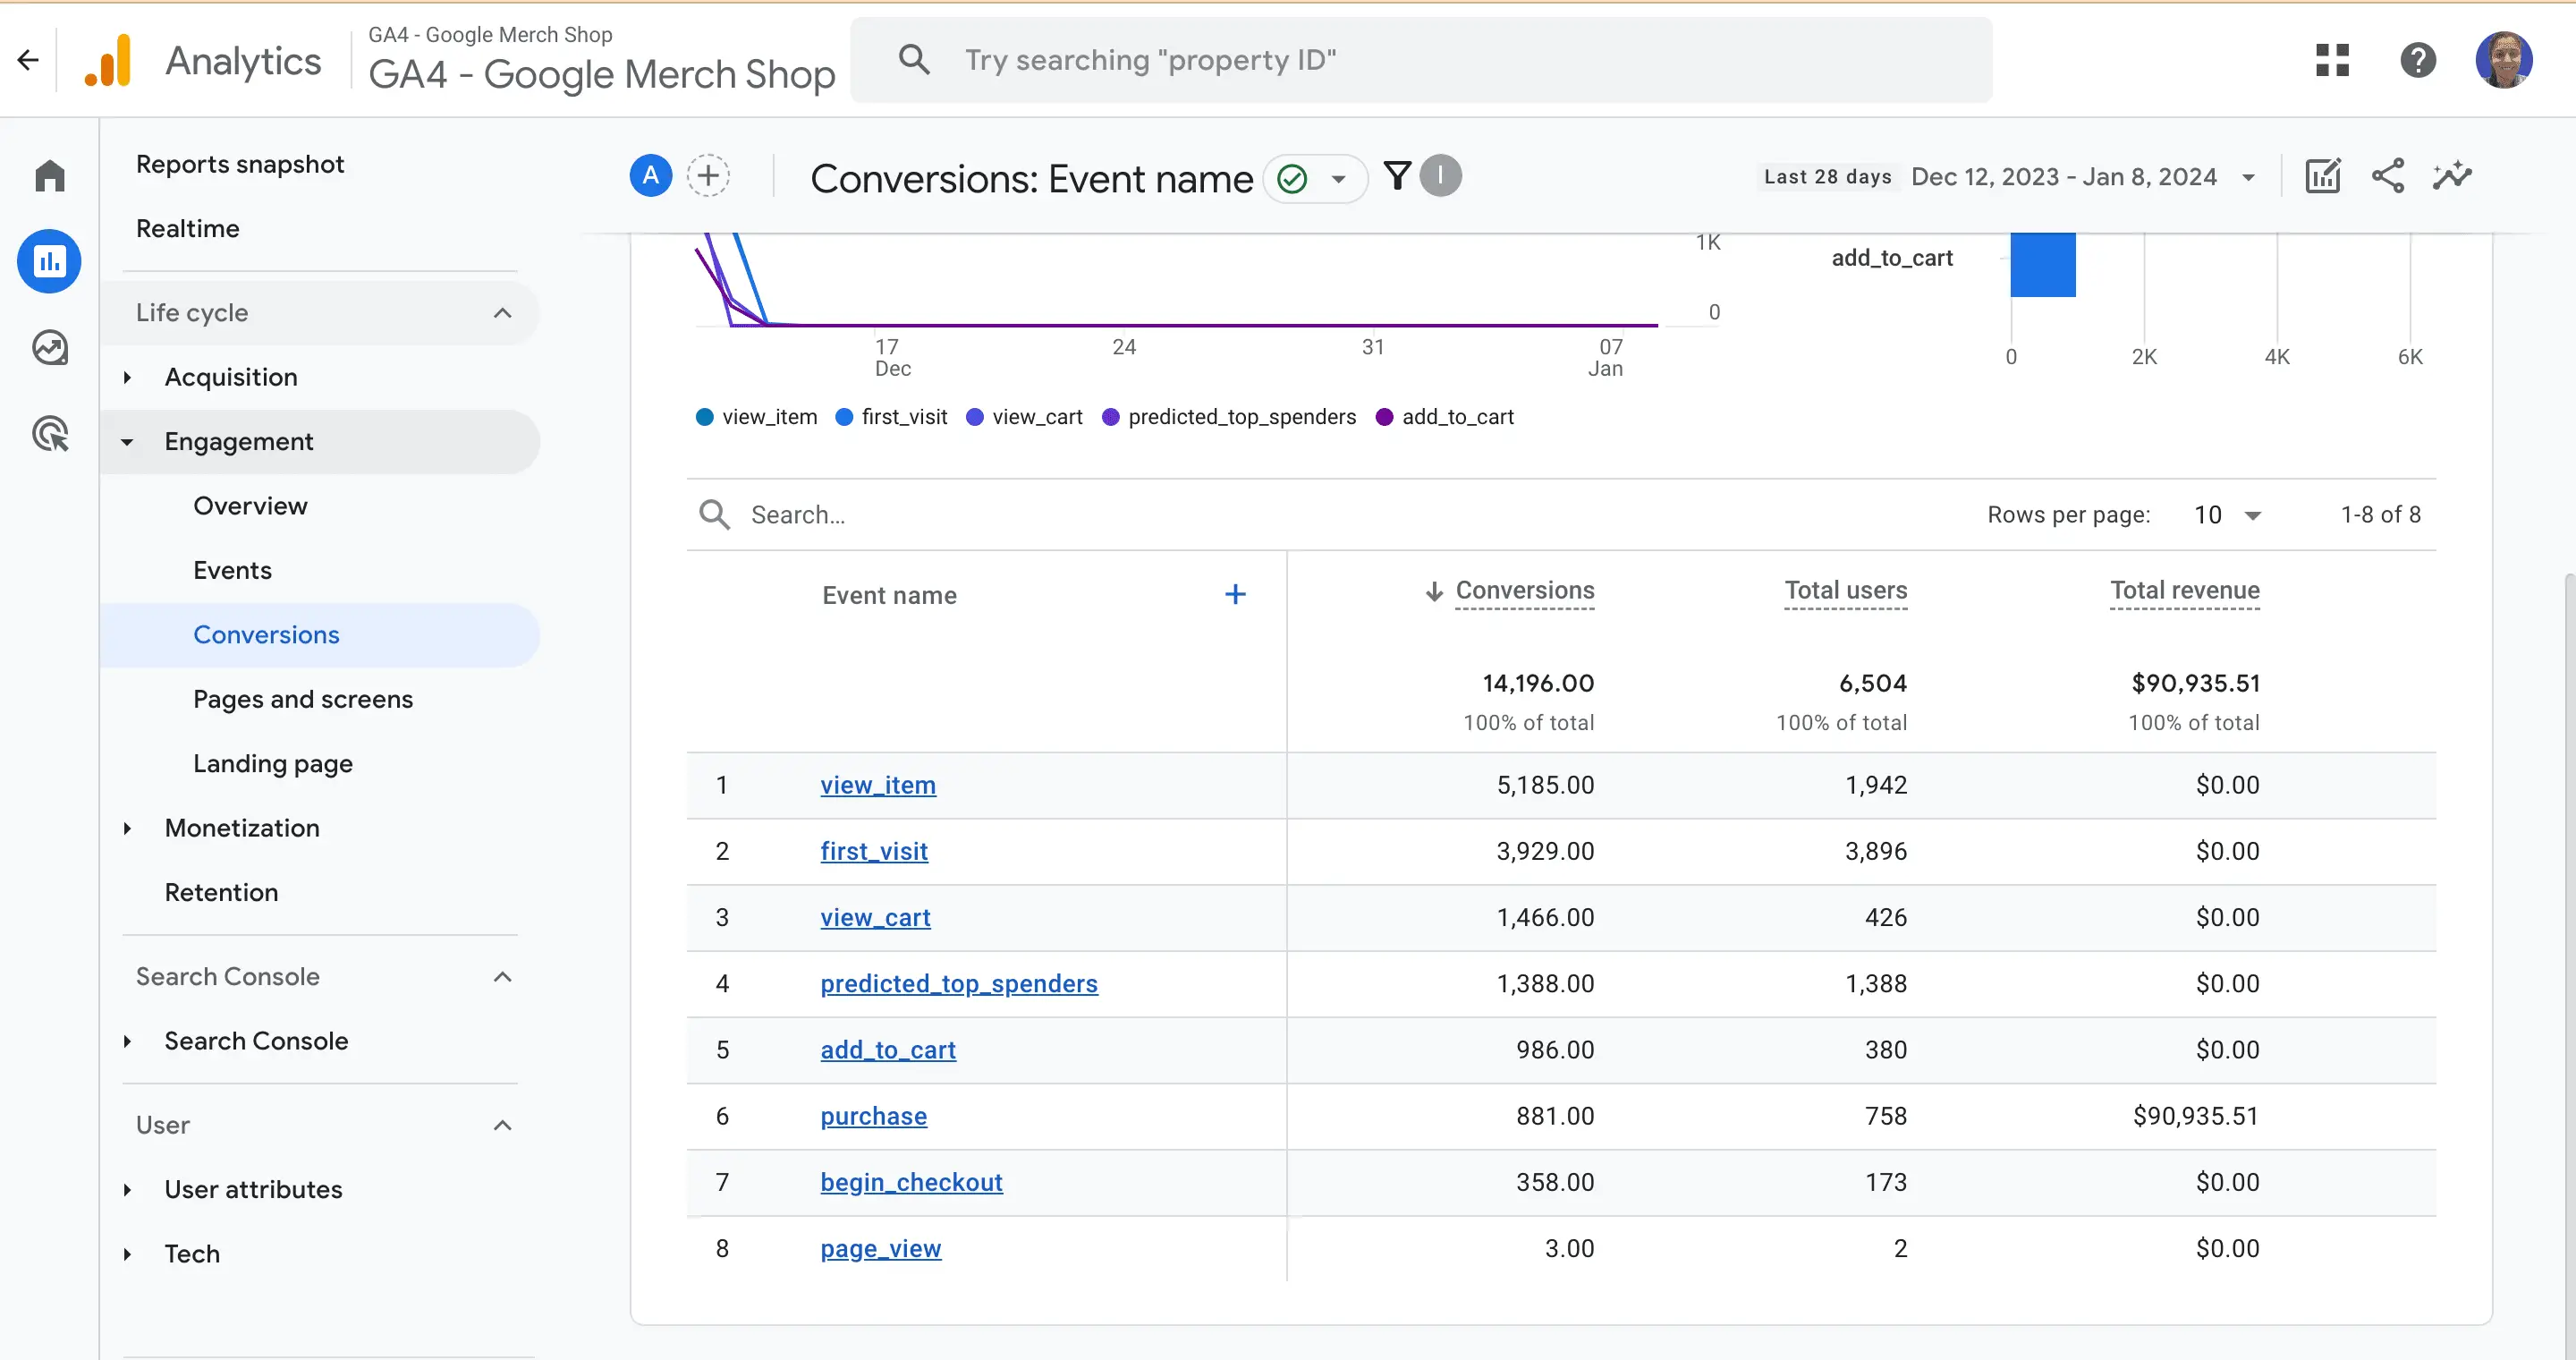Open Engagement Overview
The width and height of the screenshot is (2576, 1360).
pyautogui.click(x=250, y=506)
